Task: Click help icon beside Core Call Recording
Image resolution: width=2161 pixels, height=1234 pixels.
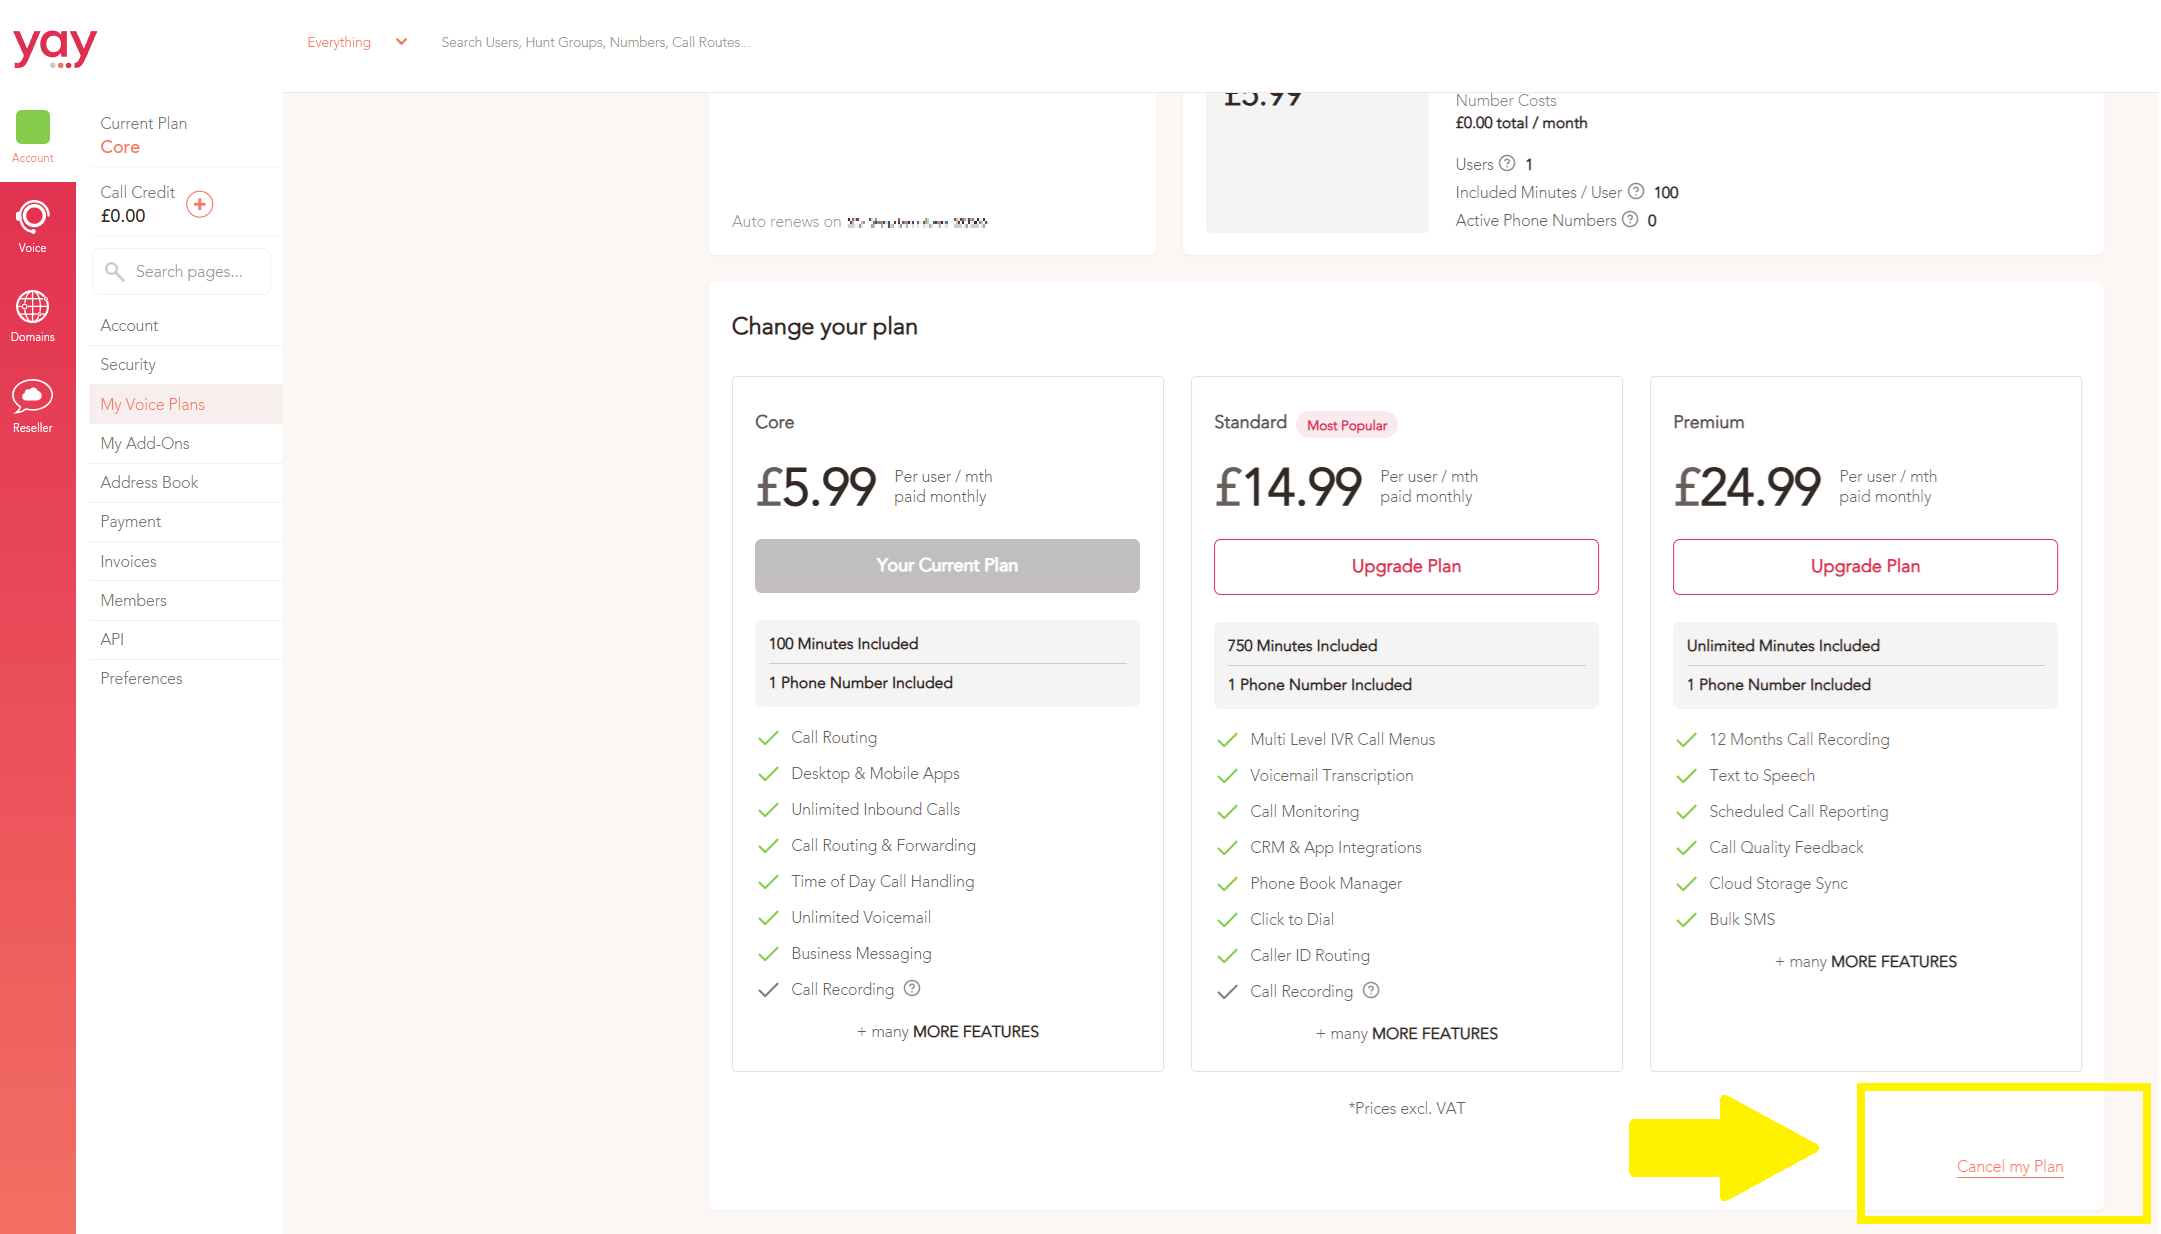Action: click(912, 988)
